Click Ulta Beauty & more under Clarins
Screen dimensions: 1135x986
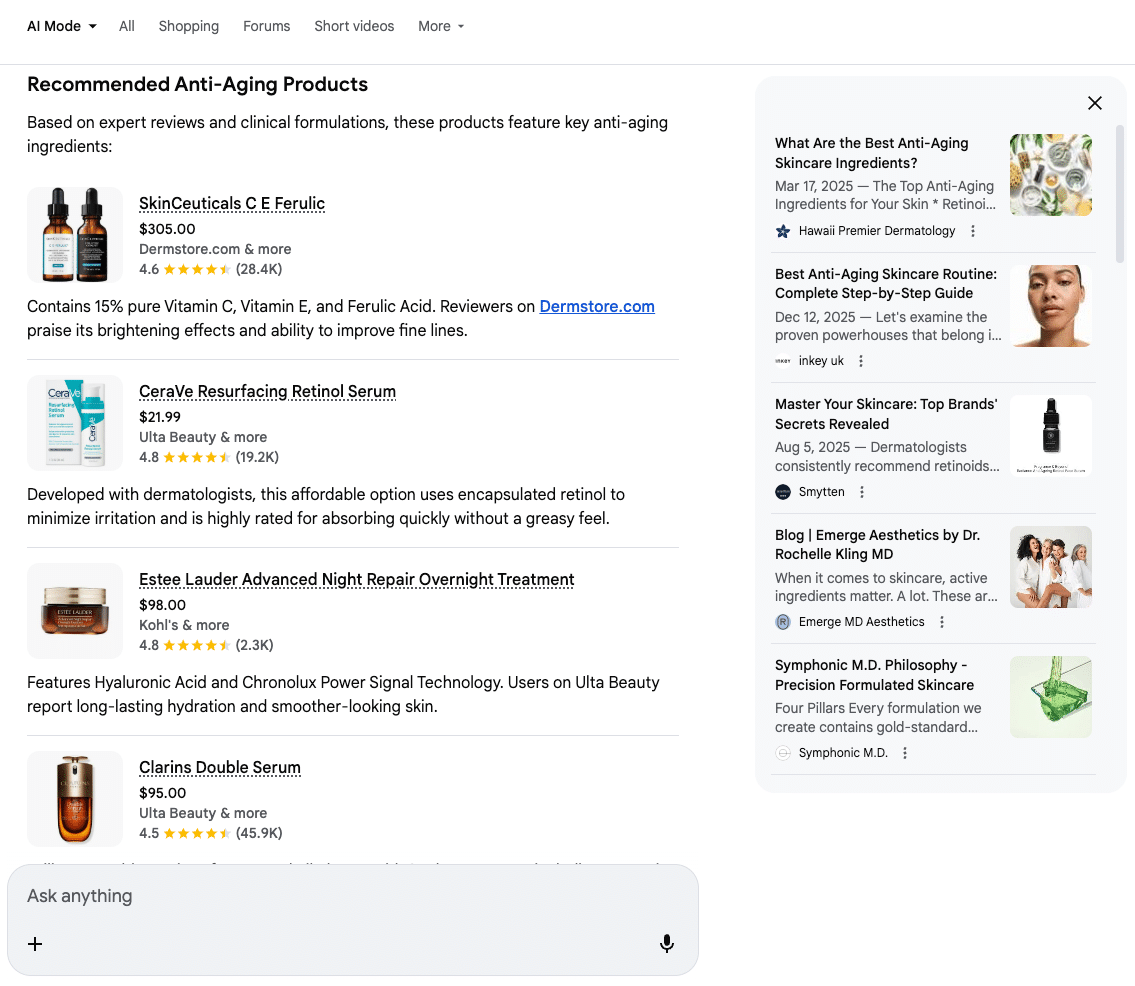(203, 813)
